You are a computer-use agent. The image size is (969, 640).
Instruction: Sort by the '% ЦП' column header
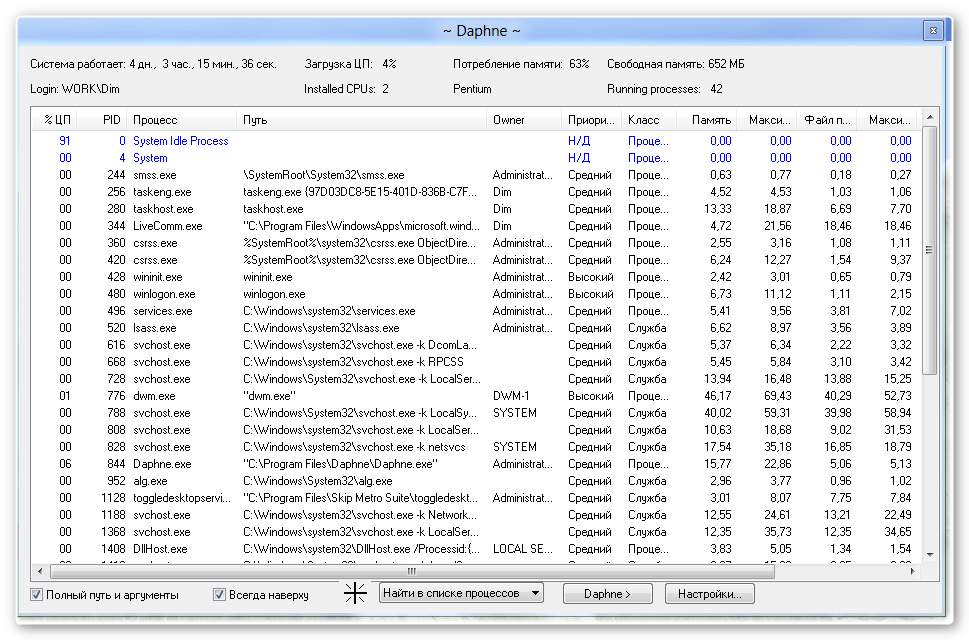pos(56,120)
